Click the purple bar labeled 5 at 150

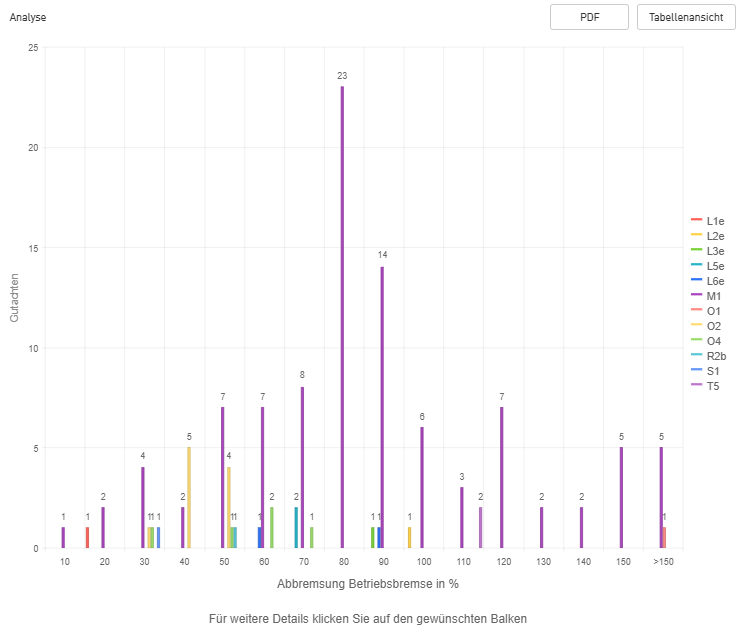coord(621,497)
